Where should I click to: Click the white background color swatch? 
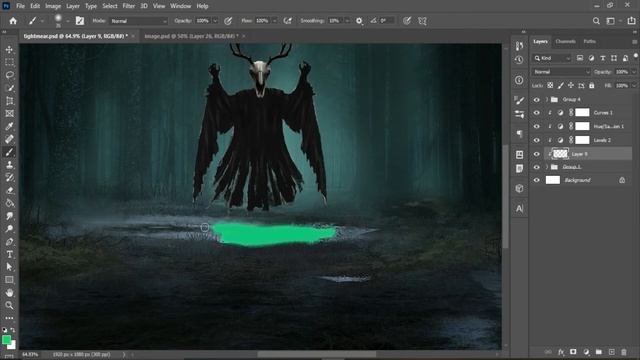(13, 346)
